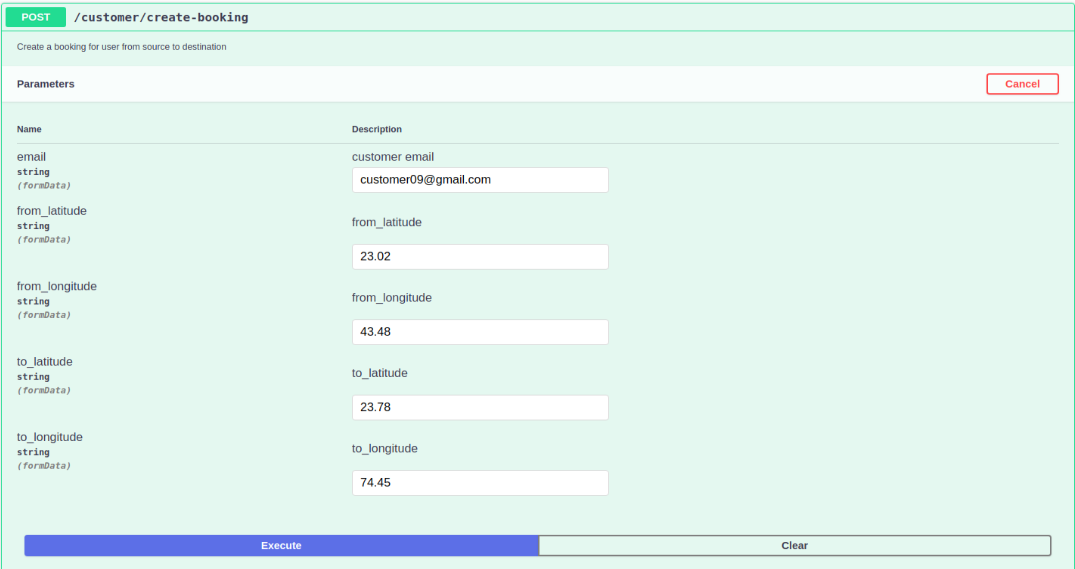Click the Clear button
Viewport: 1075px width, 569px height.
point(795,546)
